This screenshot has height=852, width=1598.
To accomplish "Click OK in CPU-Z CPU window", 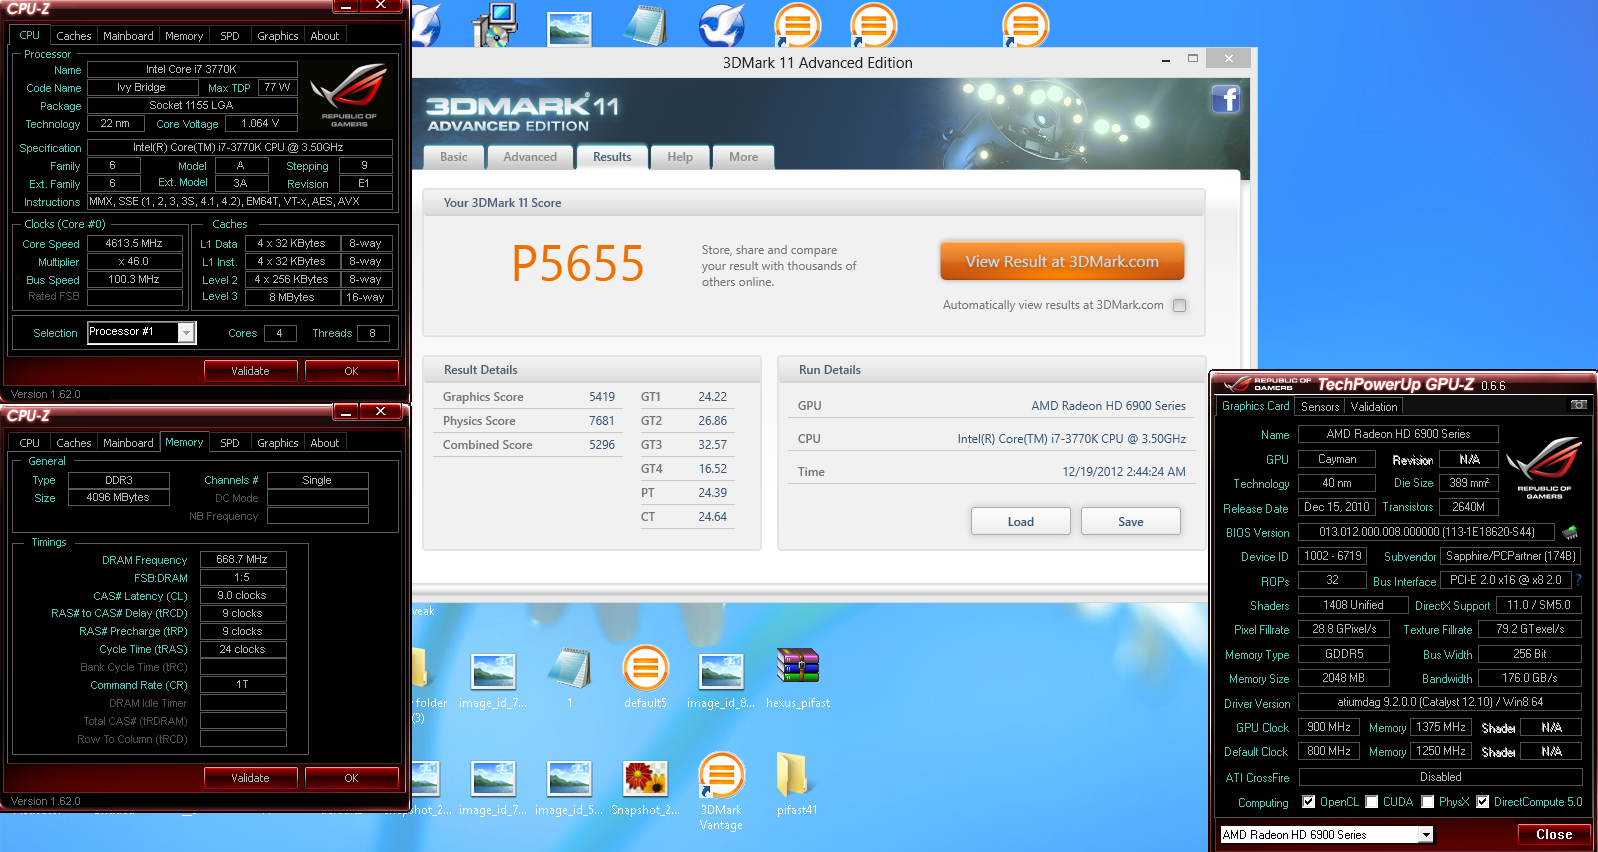I will pyautogui.click(x=351, y=371).
